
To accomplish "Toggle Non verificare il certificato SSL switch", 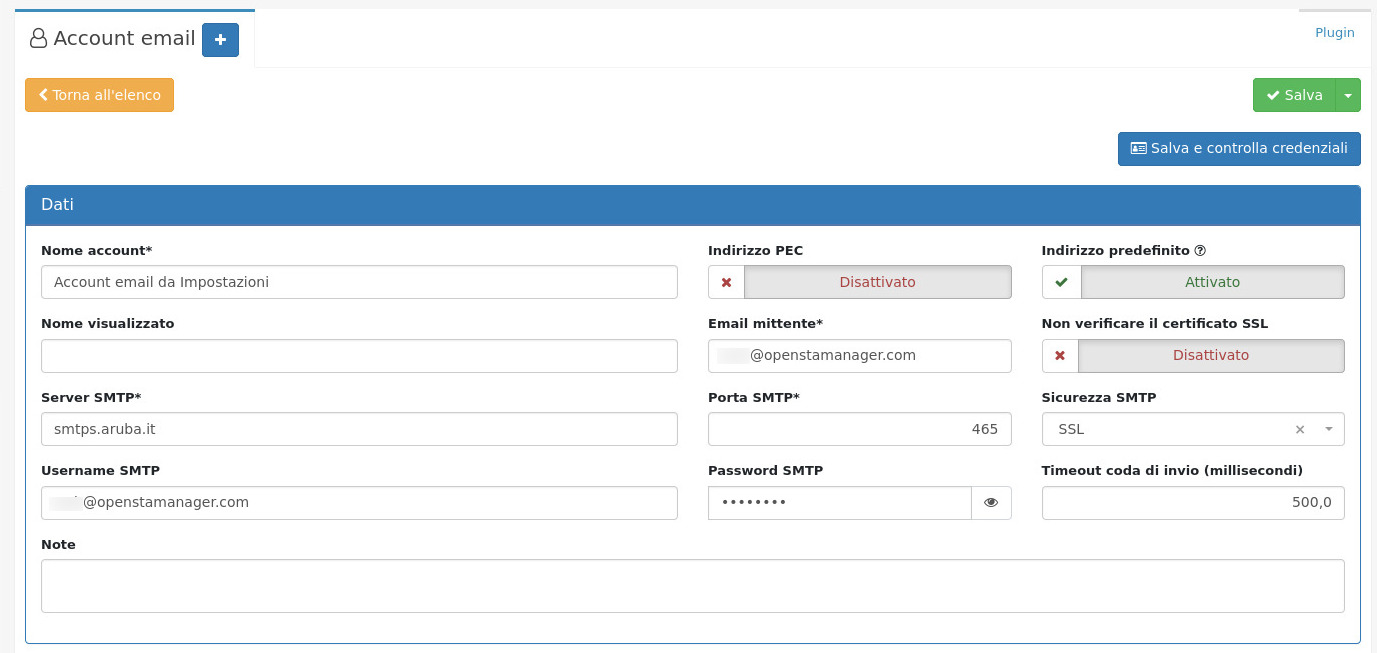I will (1210, 355).
